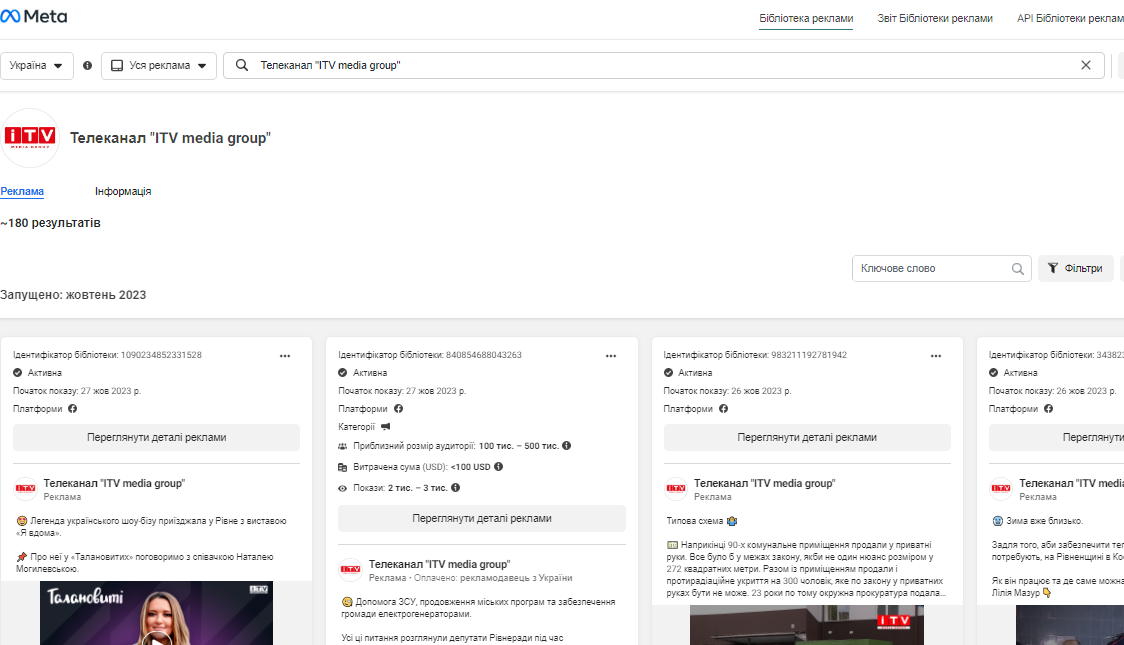The height and width of the screenshot is (645, 1124).
Task: Click the ~180 результатів results count
Action: (x=50, y=223)
